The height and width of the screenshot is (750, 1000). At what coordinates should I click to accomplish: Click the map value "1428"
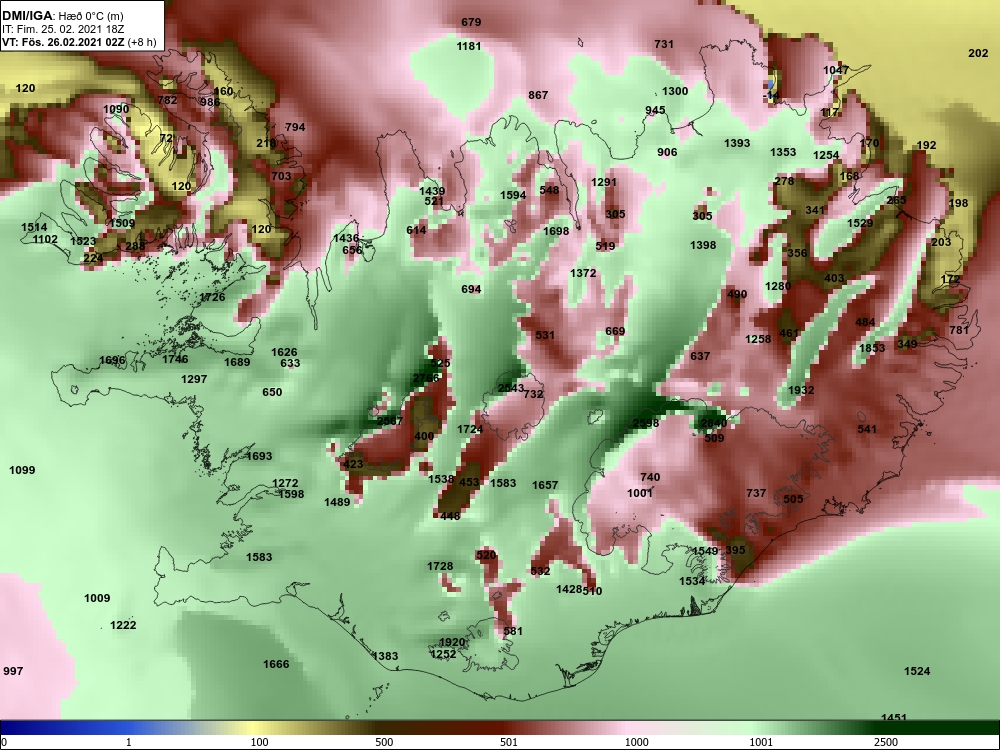point(569,589)
